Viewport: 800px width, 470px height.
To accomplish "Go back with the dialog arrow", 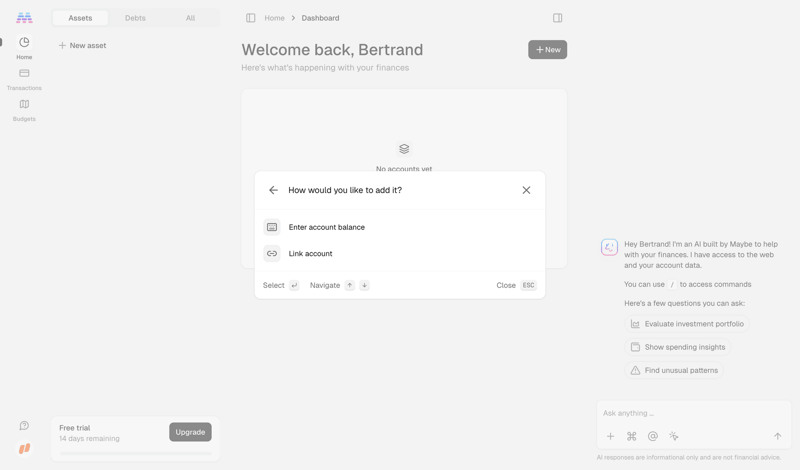I will (x=273, y=190).
